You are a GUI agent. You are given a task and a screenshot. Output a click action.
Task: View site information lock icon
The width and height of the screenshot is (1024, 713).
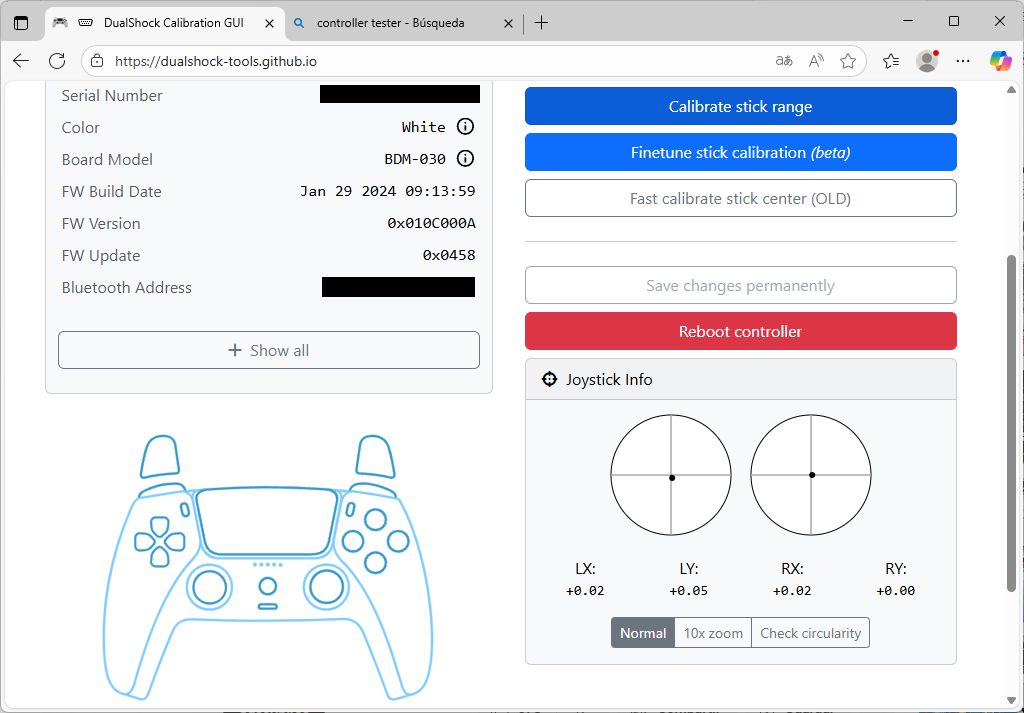click(x=97, y=61)
